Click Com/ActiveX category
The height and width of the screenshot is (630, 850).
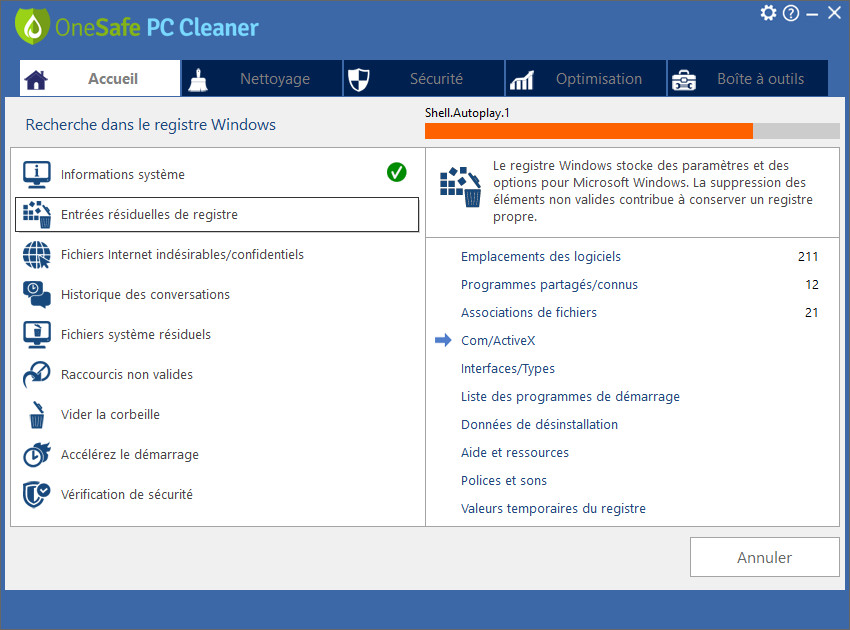pyautogui.click(x=498, y=340)
